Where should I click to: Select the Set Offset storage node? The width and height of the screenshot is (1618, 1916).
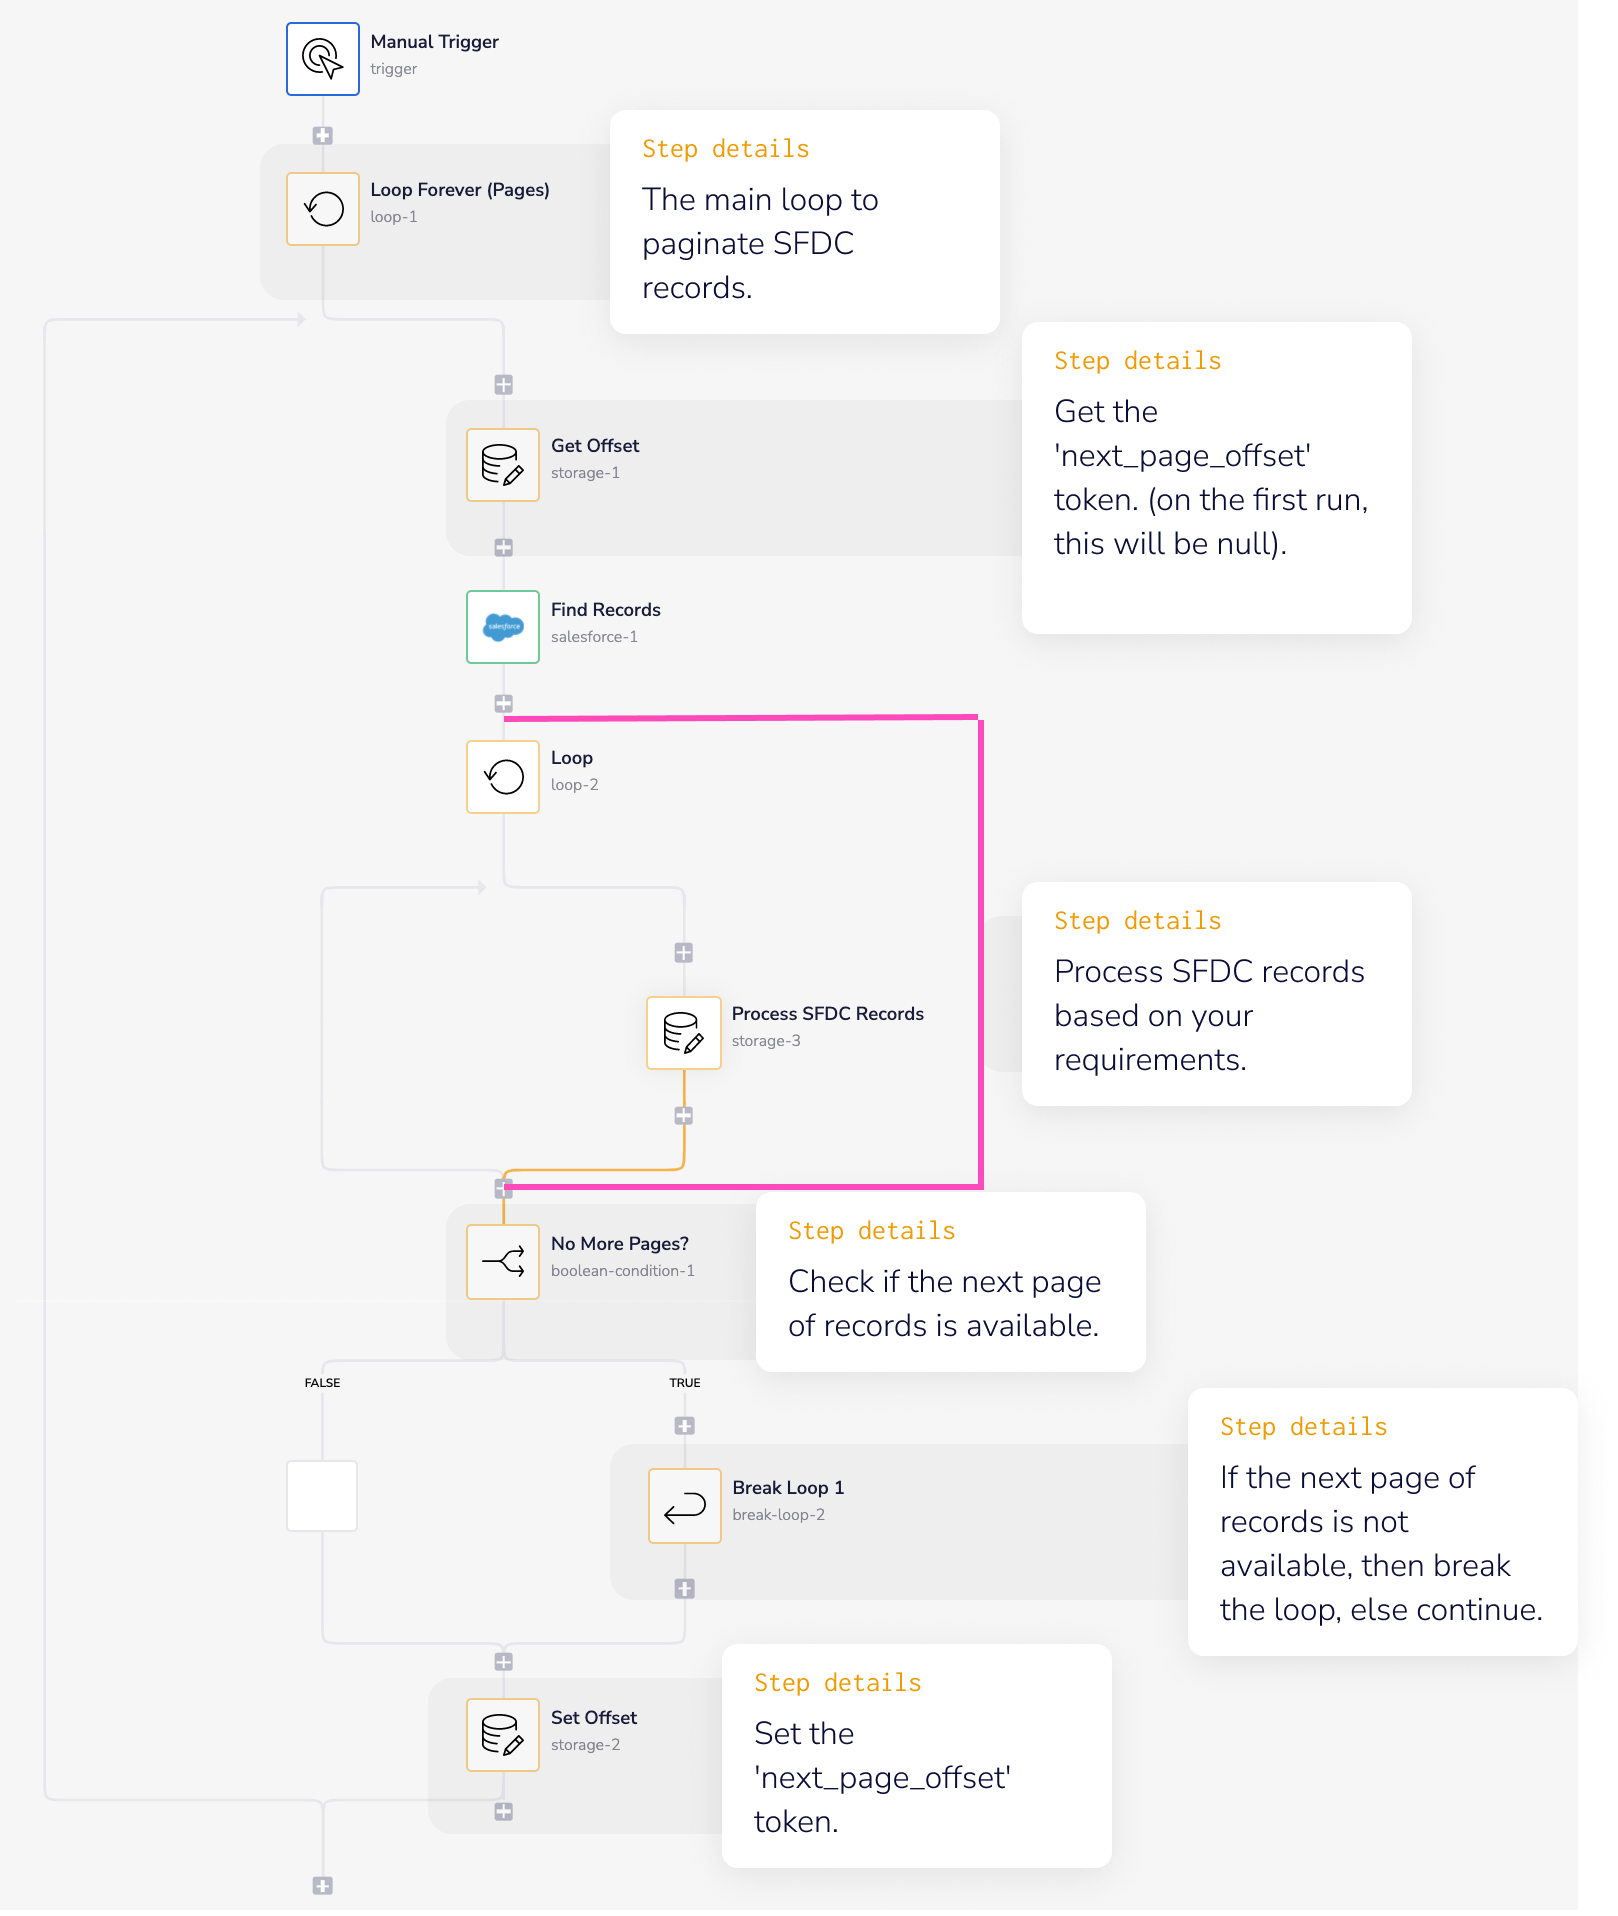point(503,1736)
